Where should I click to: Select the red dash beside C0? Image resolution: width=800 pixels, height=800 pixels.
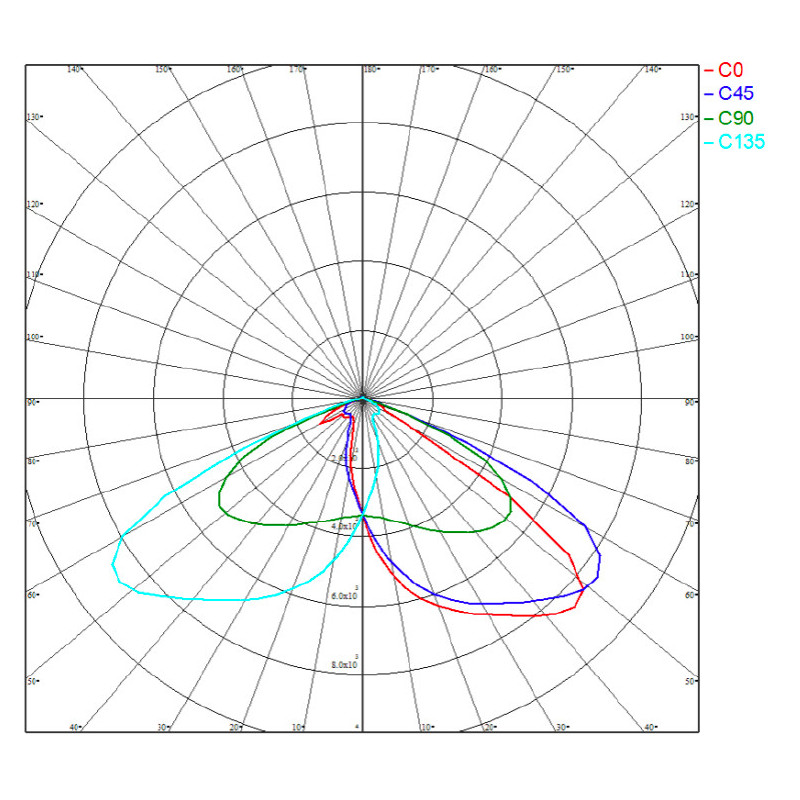[x=709, y=70]
